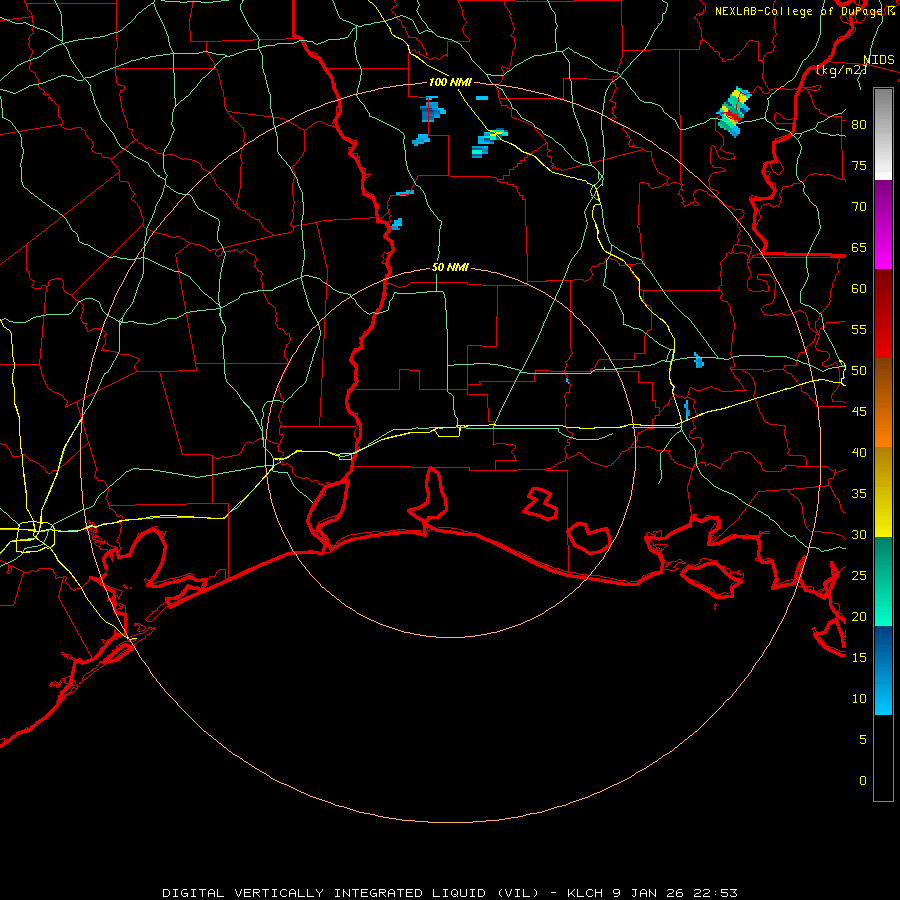Click the 0 value on the color scale
The image size is (900, 900).
point(862,781)
